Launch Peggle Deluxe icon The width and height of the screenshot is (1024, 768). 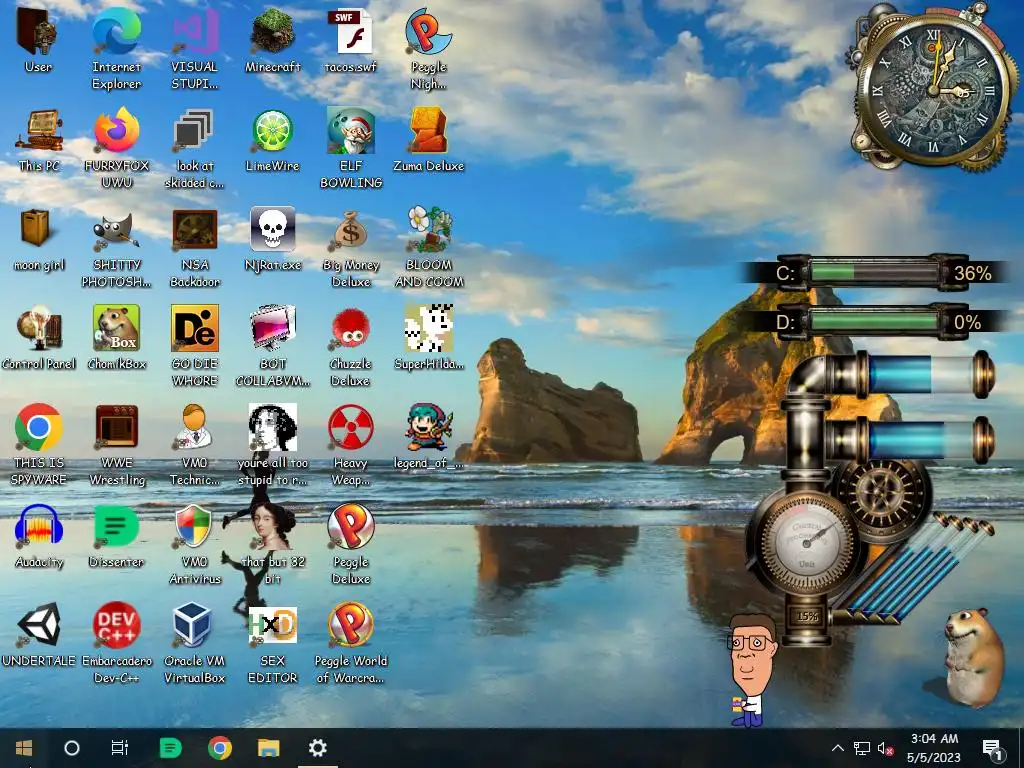[351, 526]
